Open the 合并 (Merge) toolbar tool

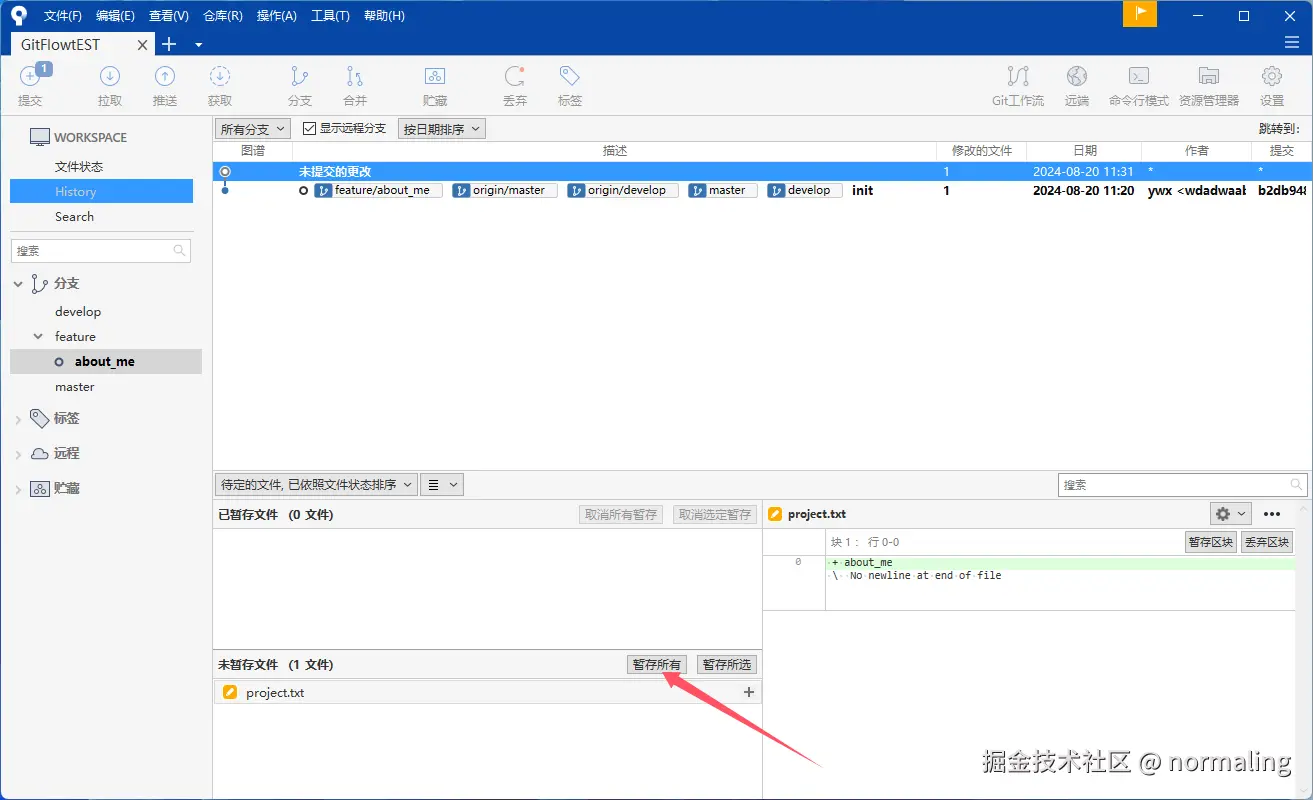pos(355,77)
